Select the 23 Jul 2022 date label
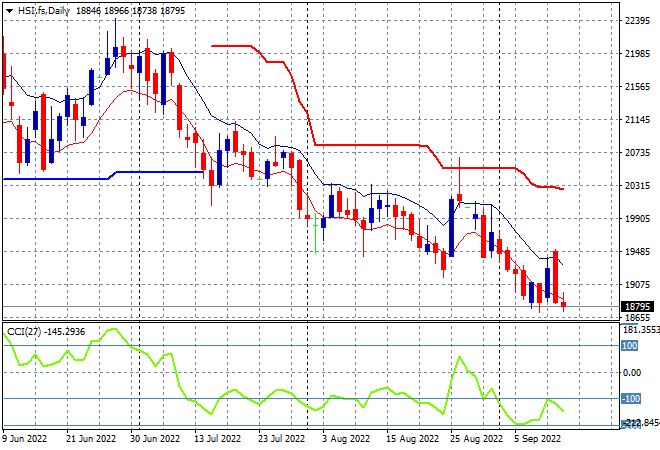 click(x=281, y=439)
